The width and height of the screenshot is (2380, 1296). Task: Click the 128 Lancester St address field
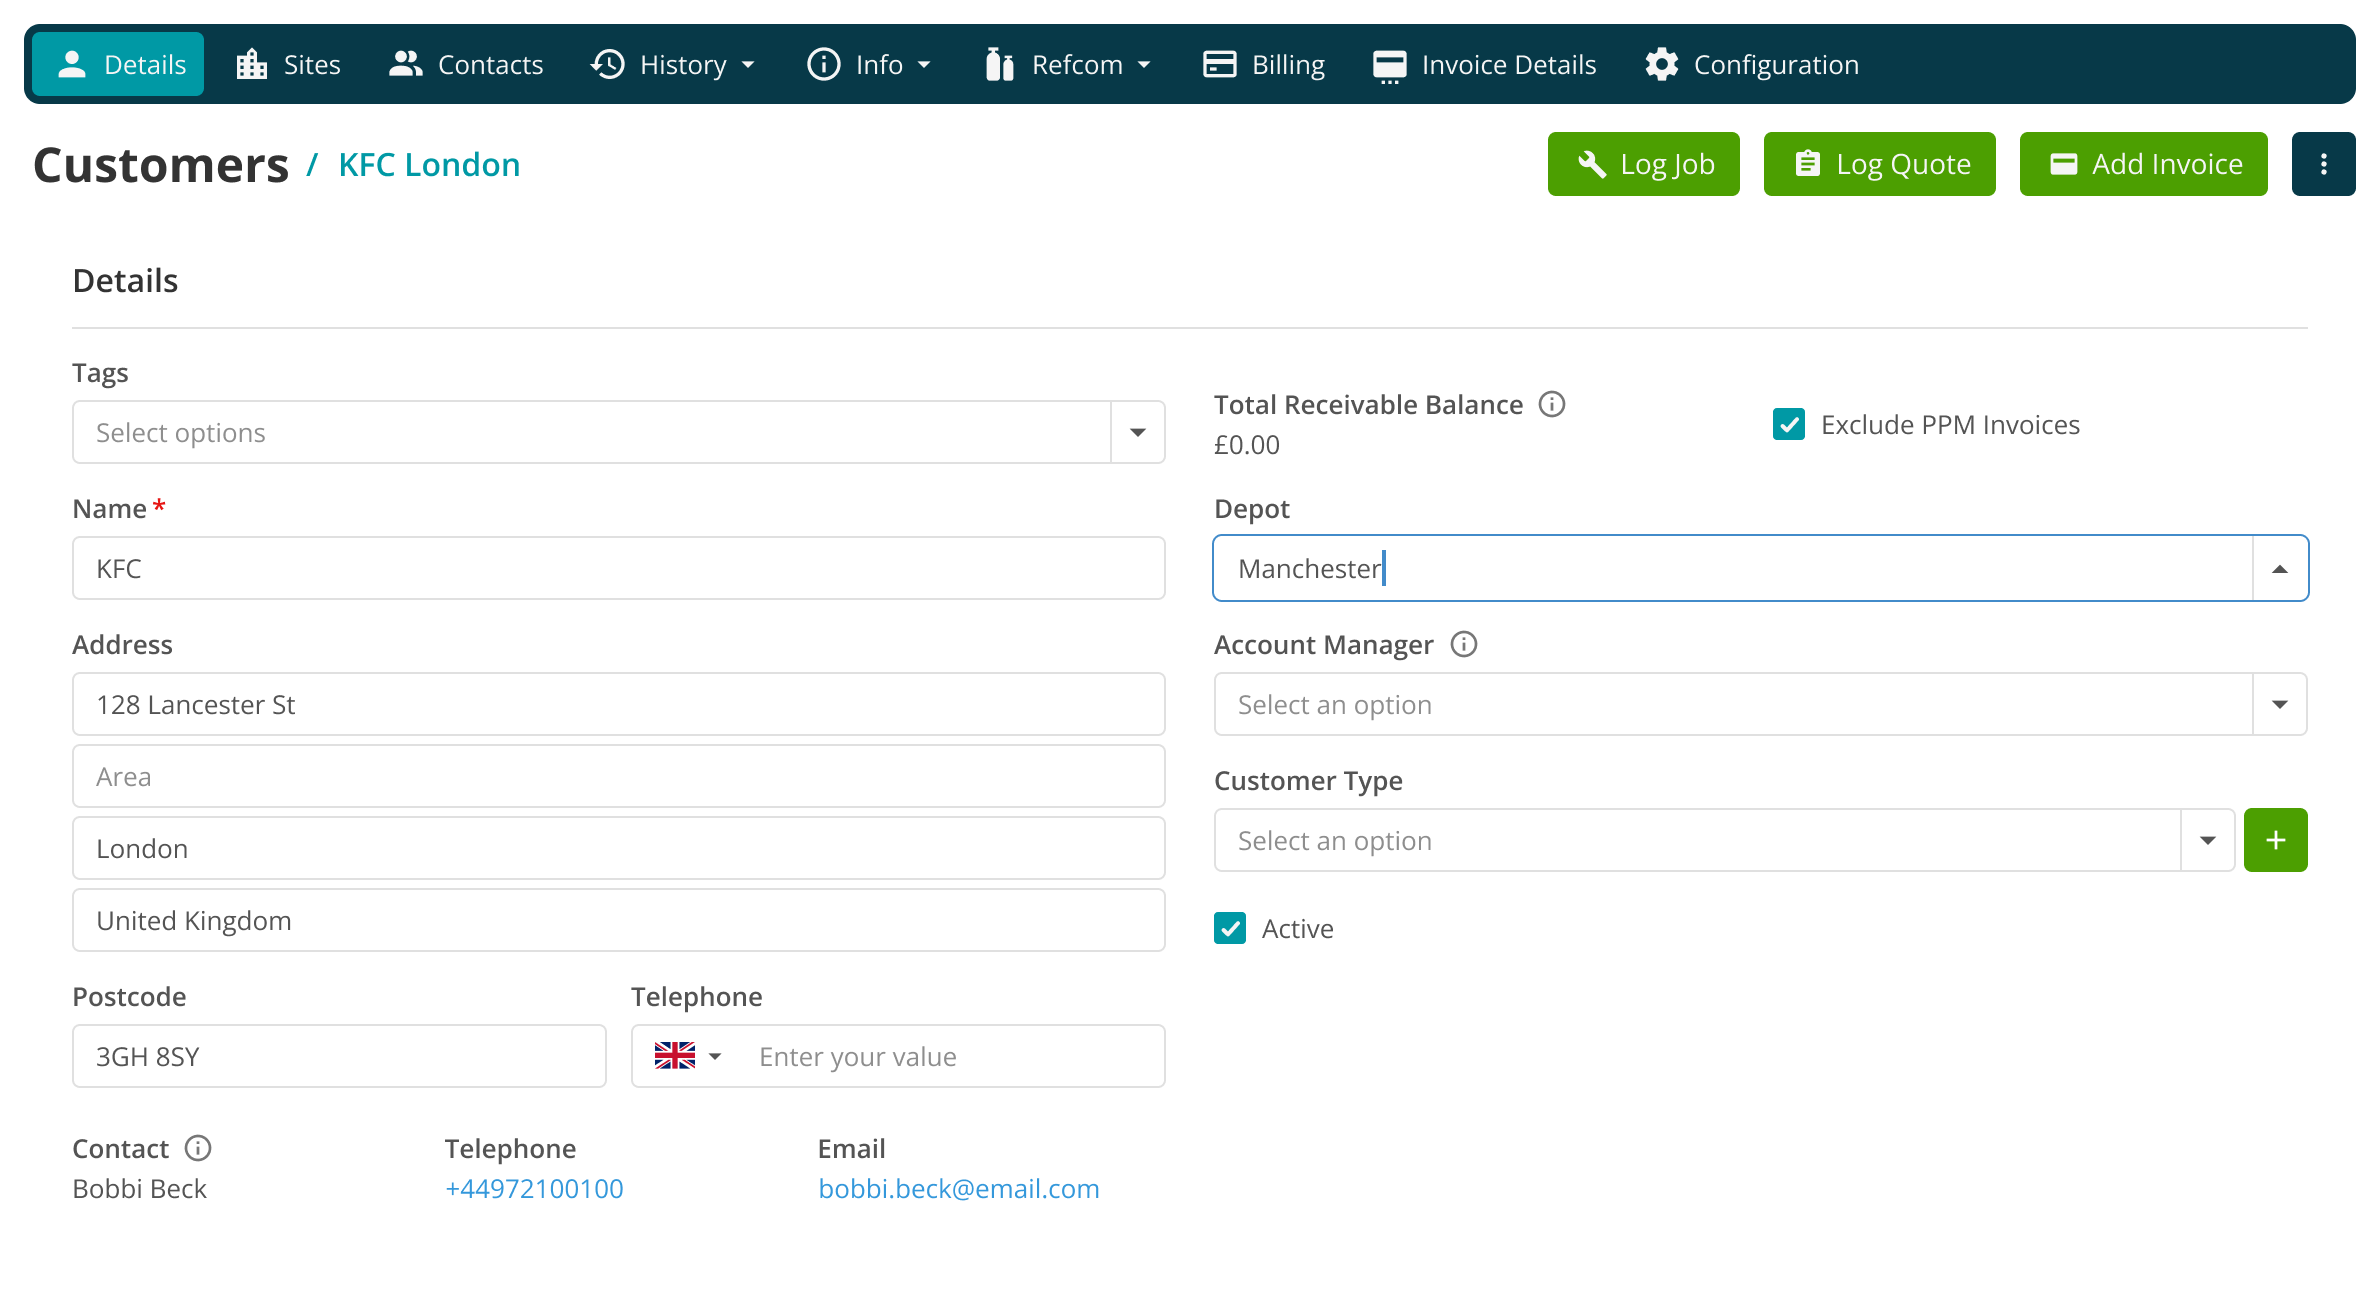(619, 704)
